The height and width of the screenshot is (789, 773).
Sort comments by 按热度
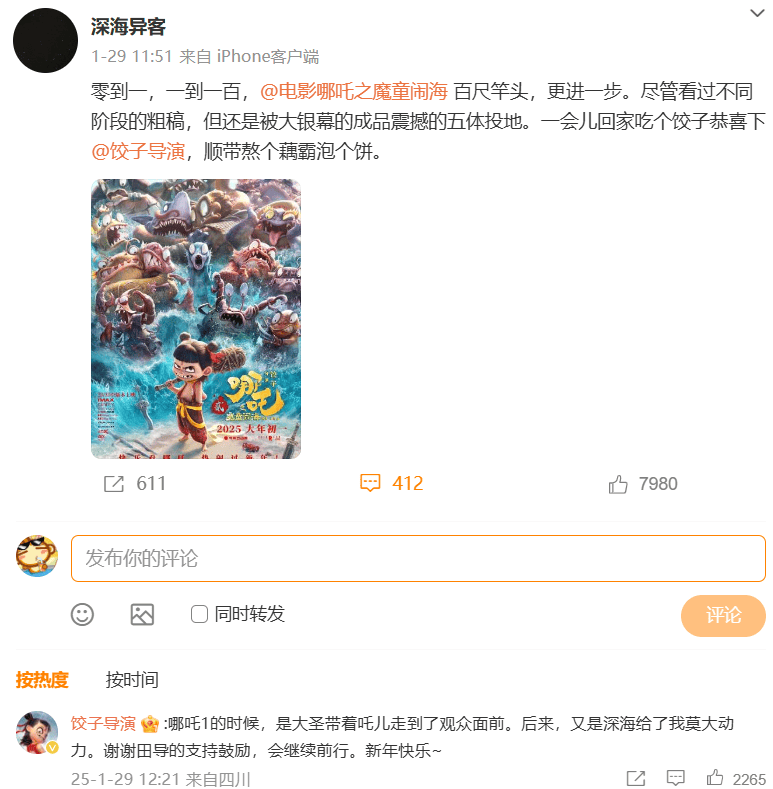coord(42,680)
